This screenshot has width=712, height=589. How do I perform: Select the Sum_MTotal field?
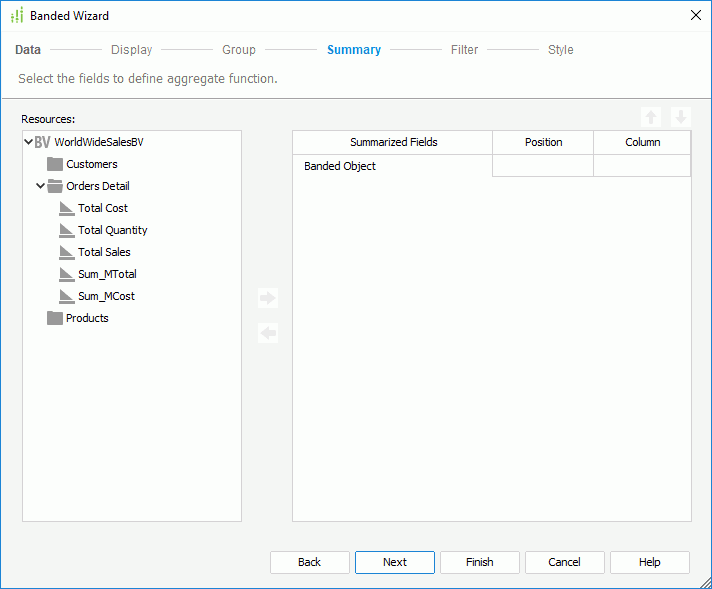point(107,274)
